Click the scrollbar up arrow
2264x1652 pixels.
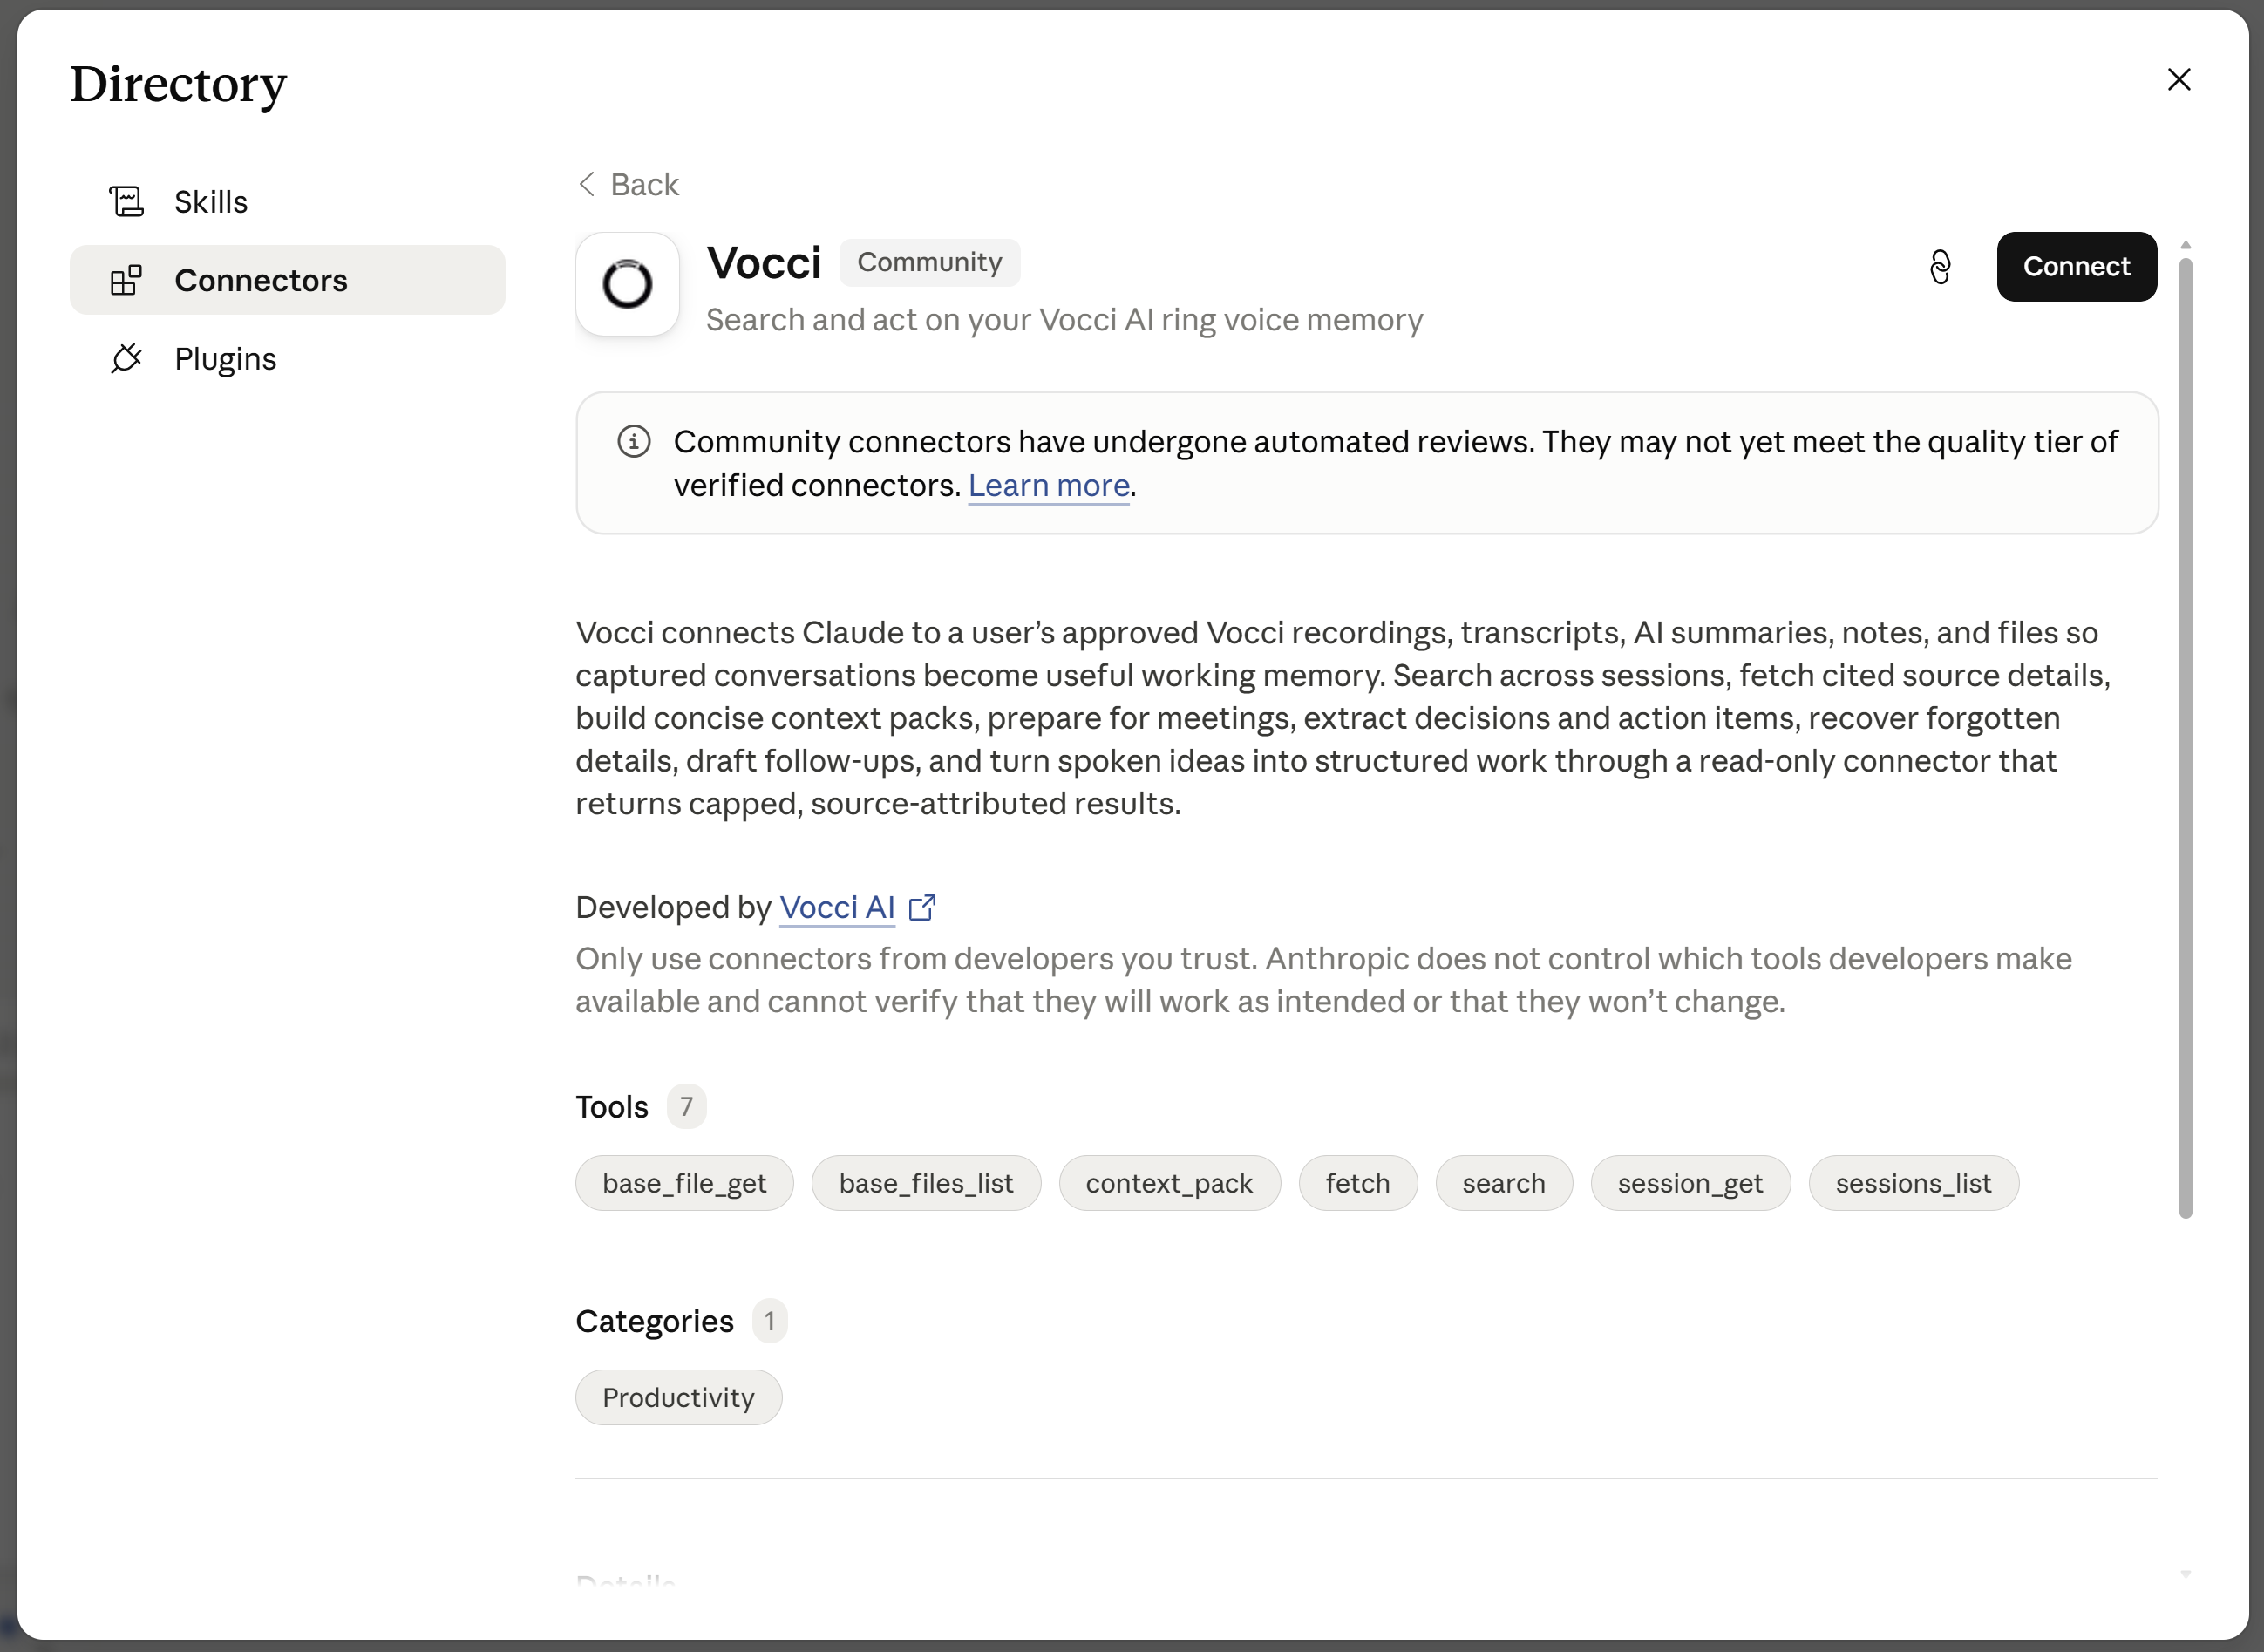point(2185,246)
